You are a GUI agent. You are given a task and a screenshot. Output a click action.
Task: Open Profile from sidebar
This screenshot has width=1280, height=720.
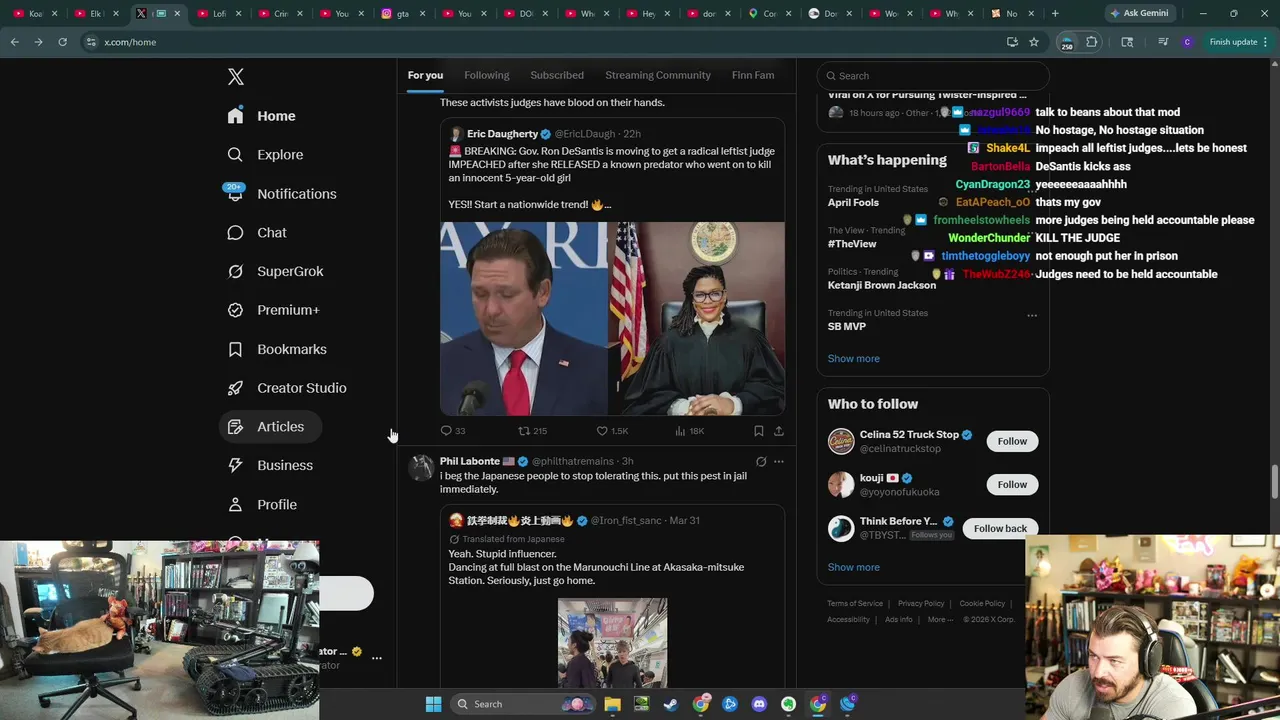pos(262,504)
